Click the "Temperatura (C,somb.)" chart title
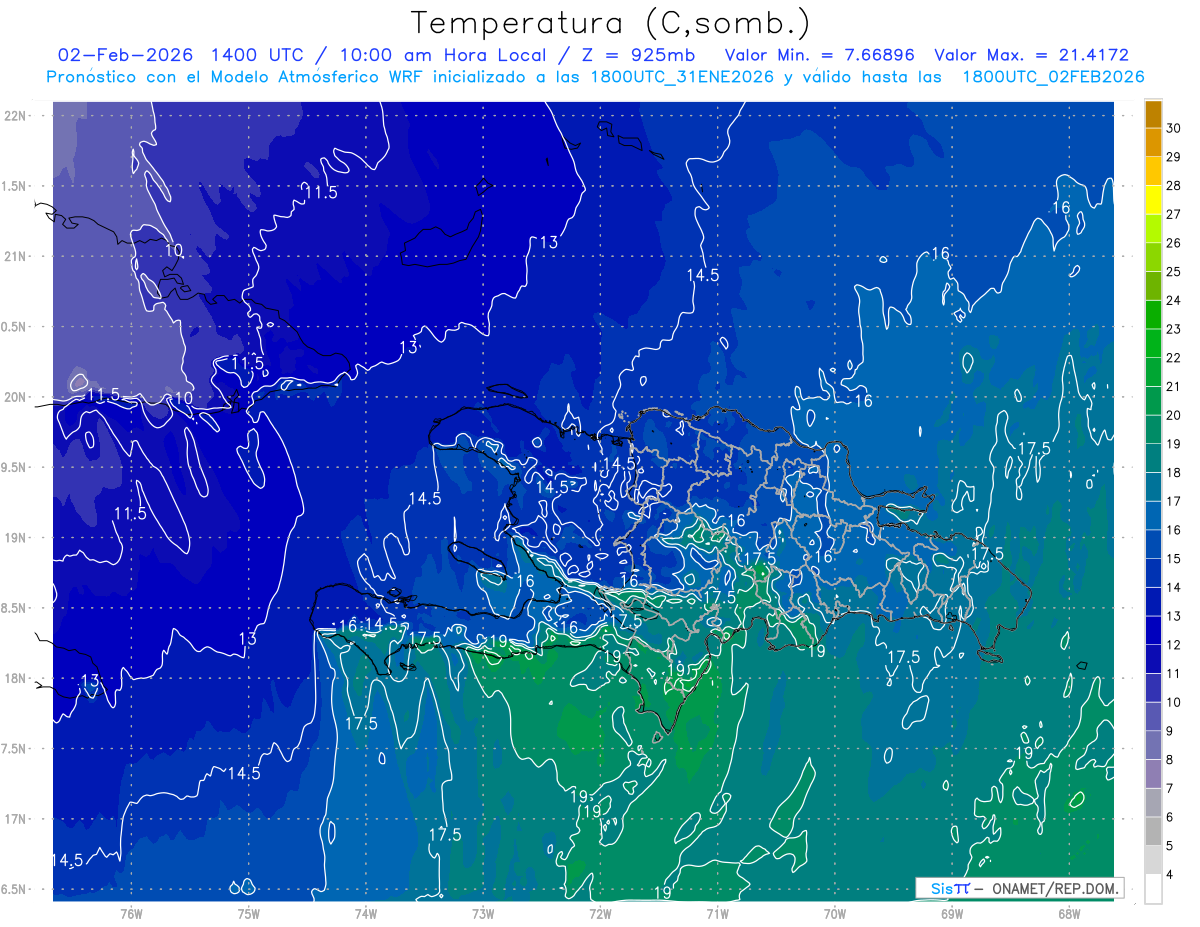The image size is (1200, 927). [610, 23]
